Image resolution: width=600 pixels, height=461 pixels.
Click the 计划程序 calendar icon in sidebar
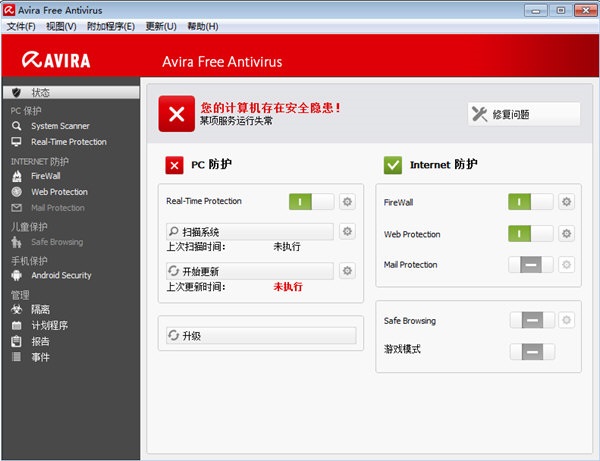point(16,326)
